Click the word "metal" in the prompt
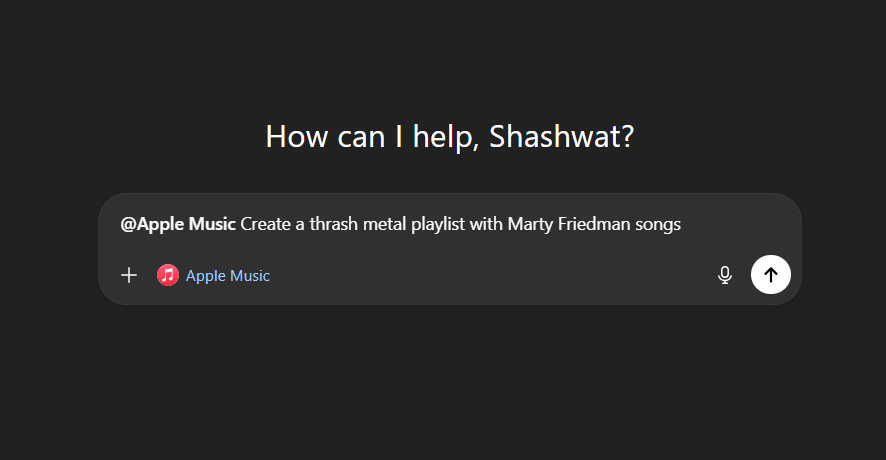886x460 pixels. pos(386,224)
